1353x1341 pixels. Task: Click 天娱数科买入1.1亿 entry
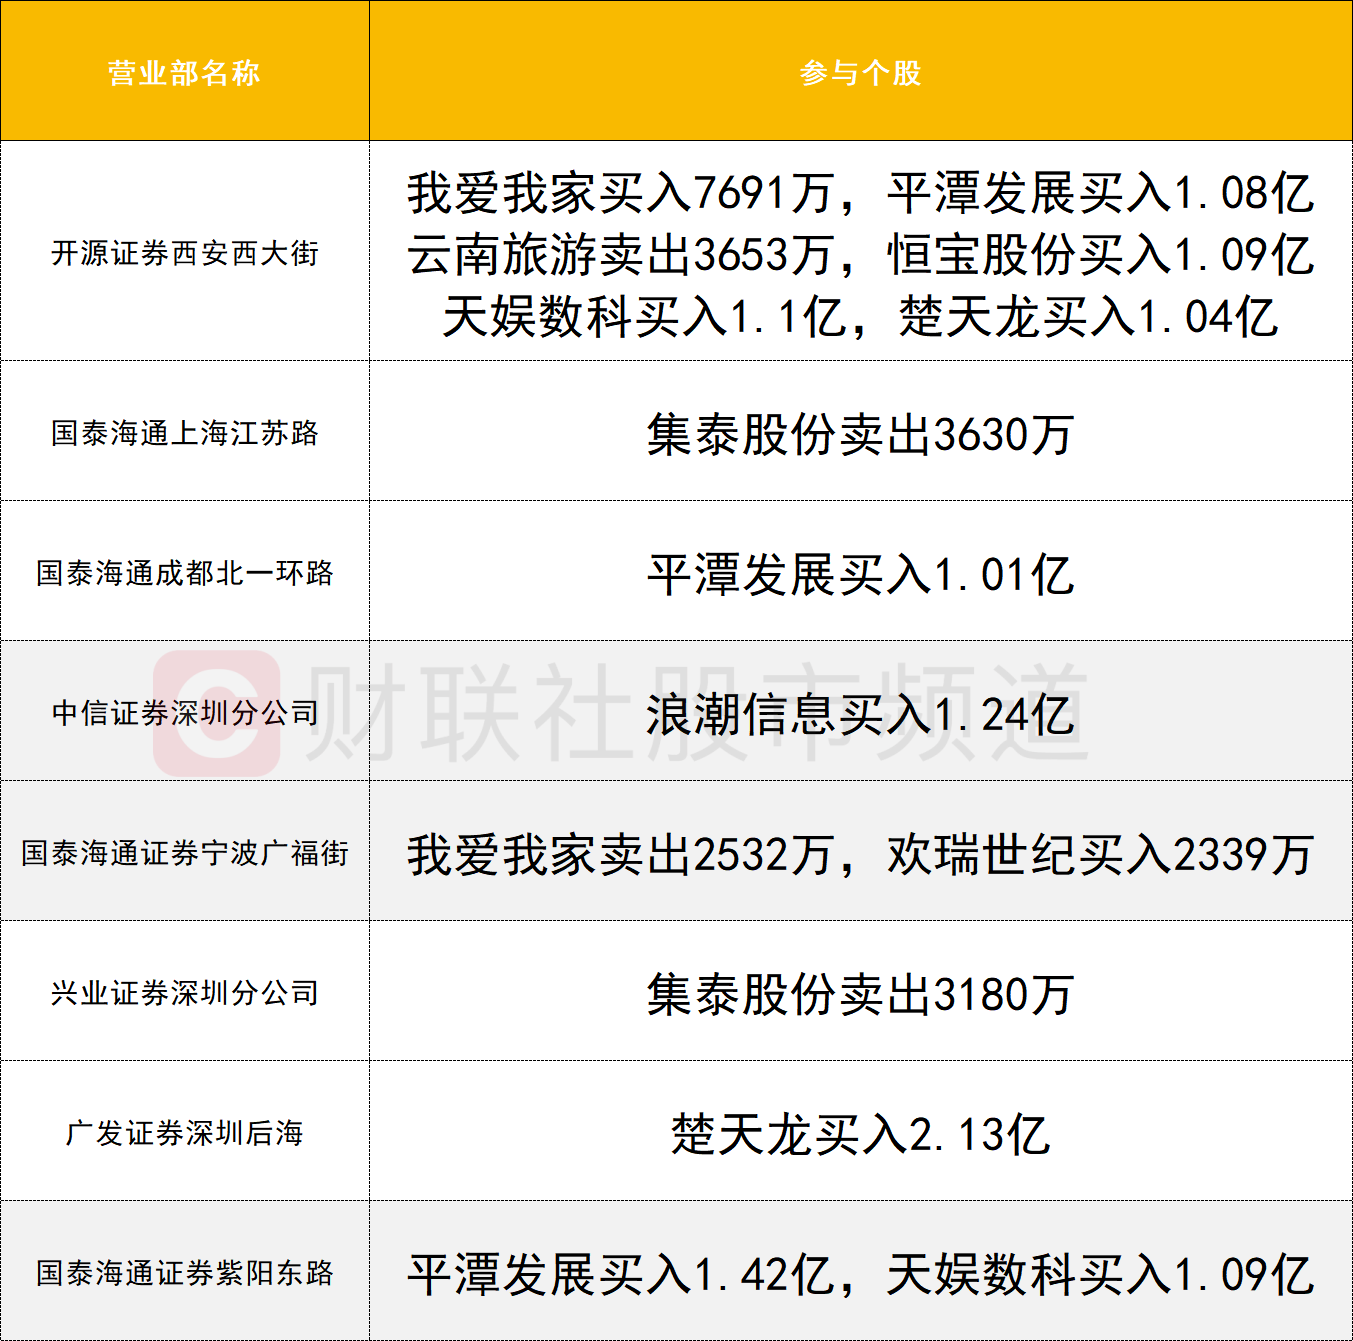pos(644,317)
